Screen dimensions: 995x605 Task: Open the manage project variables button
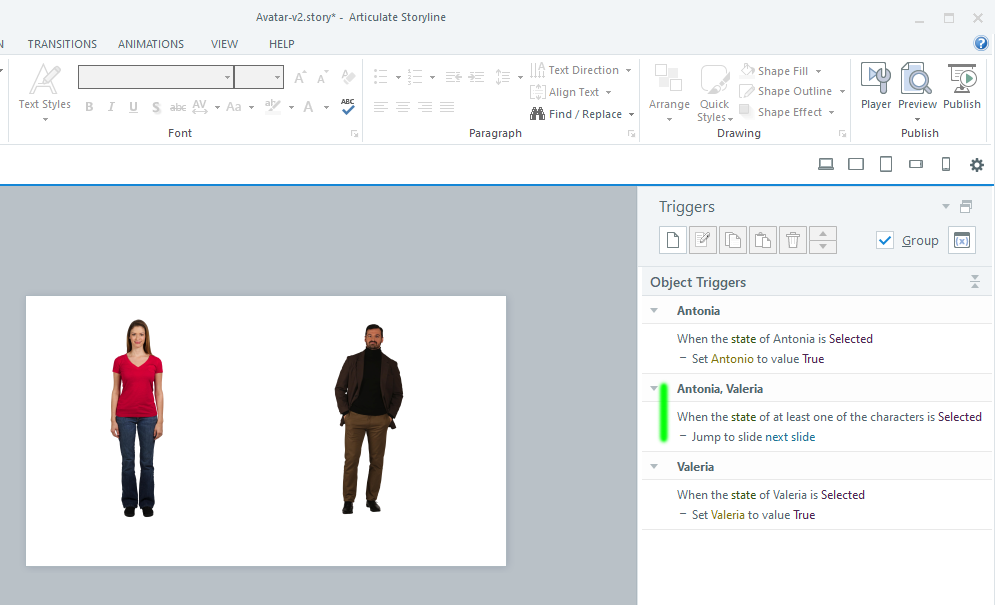pyautogui.click(x=961, y=240)
